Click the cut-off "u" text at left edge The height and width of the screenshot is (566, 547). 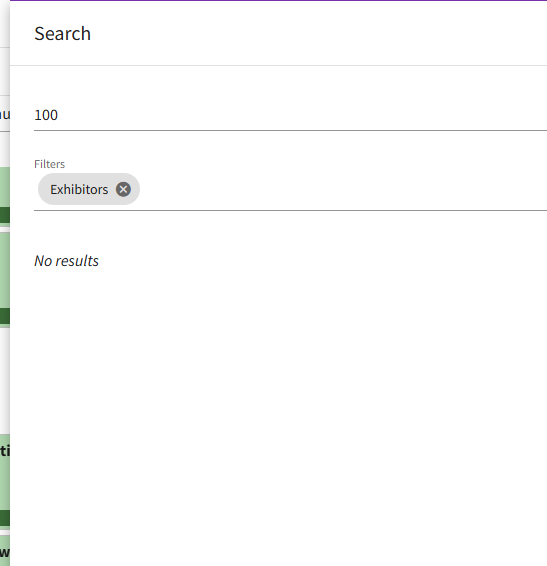click(5, 115)
